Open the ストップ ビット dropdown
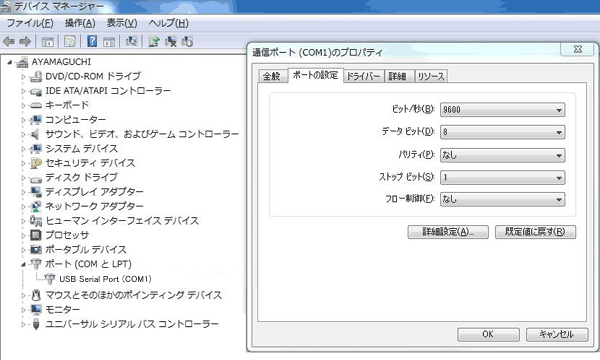Screen dimensions: 600x360 (x=502, y=177)
